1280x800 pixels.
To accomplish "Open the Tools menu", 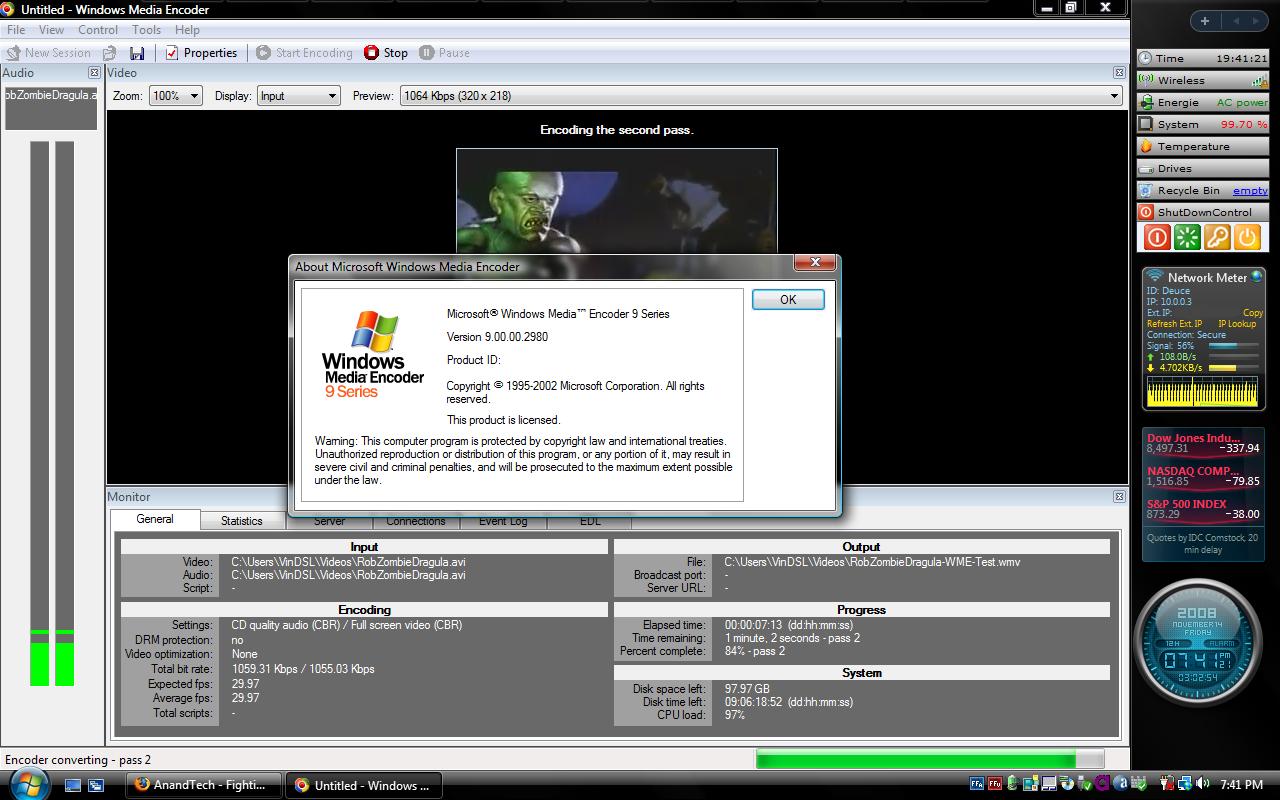I will (146, 30).
